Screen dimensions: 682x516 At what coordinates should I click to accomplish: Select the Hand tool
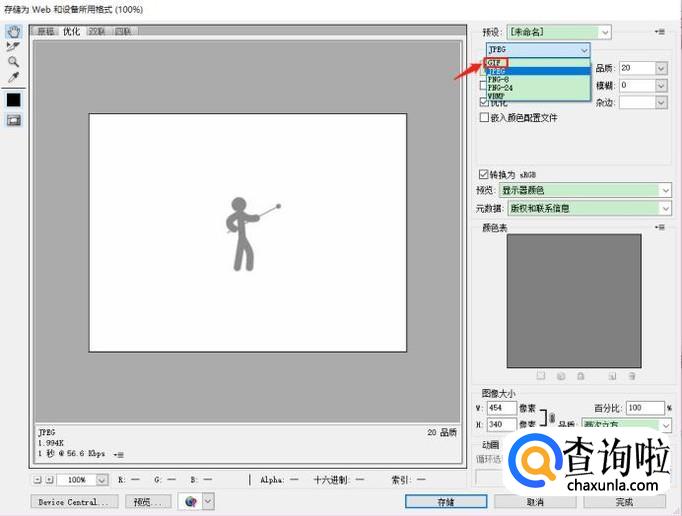pyautogui.click(x=13, y=31)
